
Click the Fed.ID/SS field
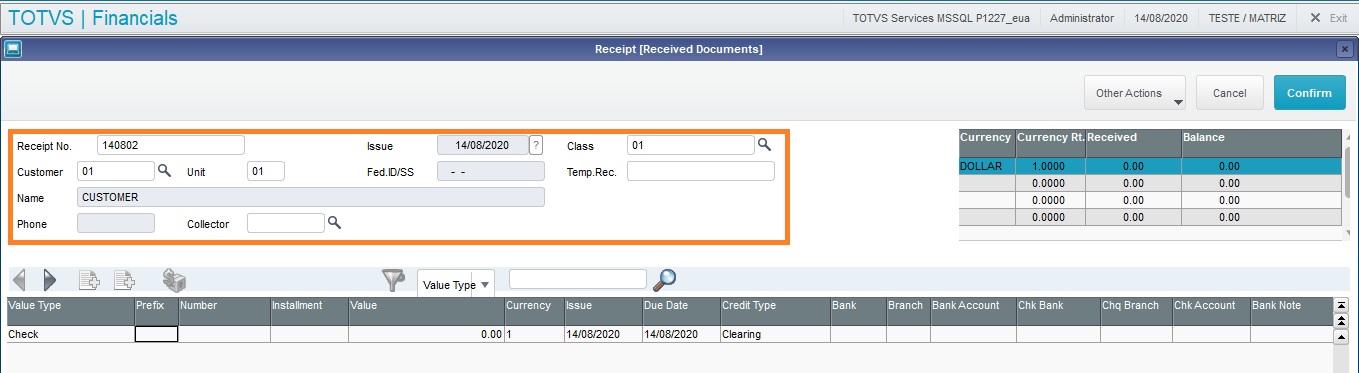[x=491, y=171]
